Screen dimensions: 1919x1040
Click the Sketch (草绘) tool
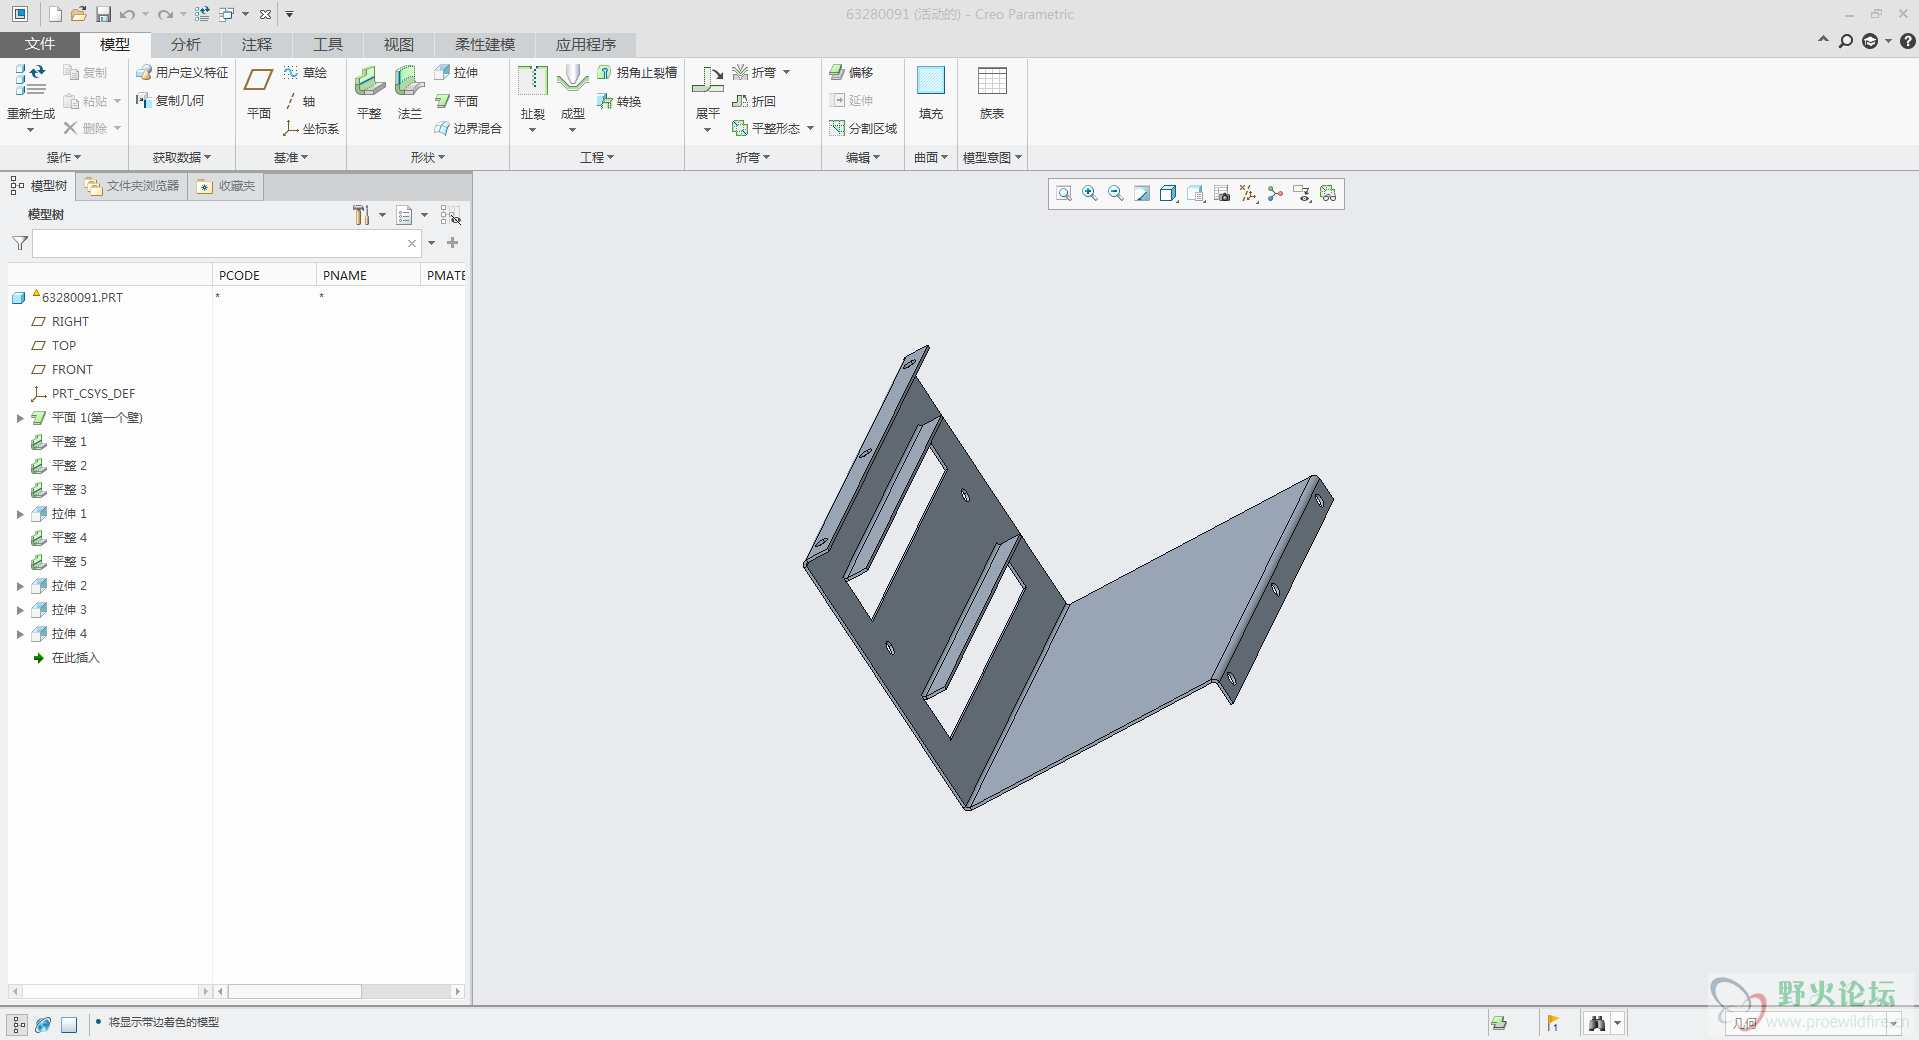(x=305, y=72)
